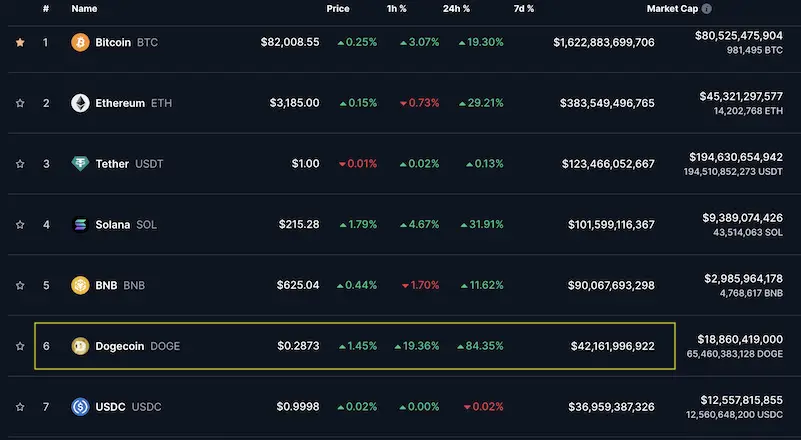Click the green Tether logo icon
Screen dimensions: 801x440
80,164
